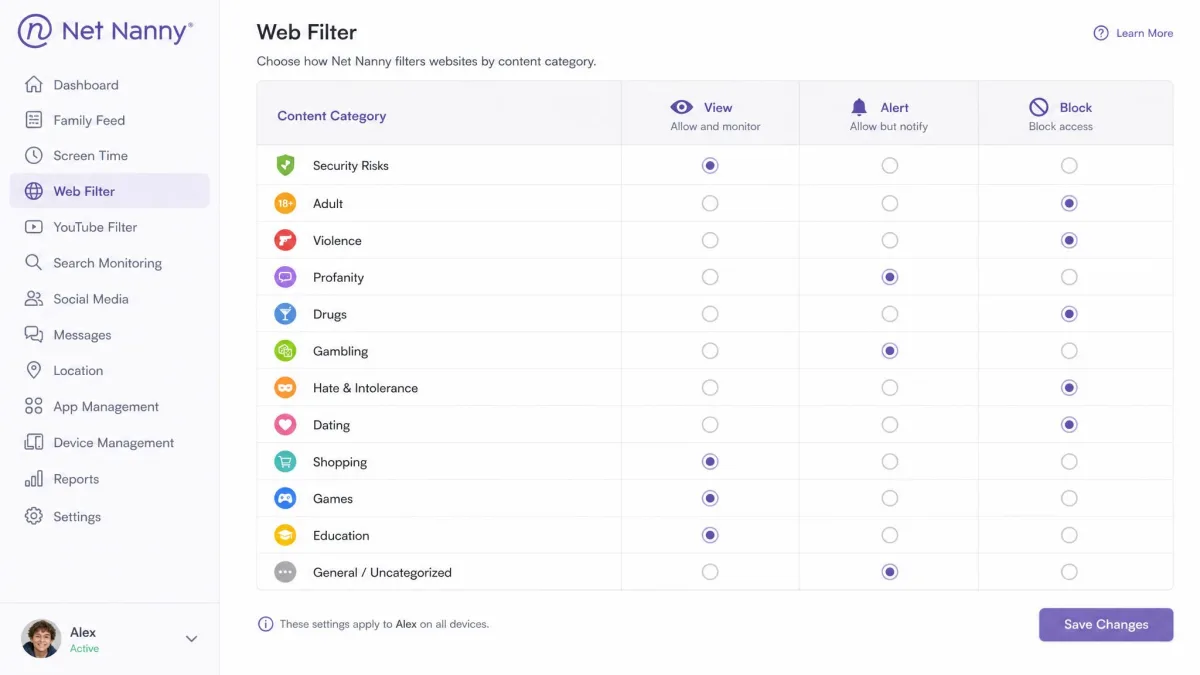Screen dimensions: 1200x675
Task: Set Hate & Intolerance to Alert
Action: [x=889, y=388]
